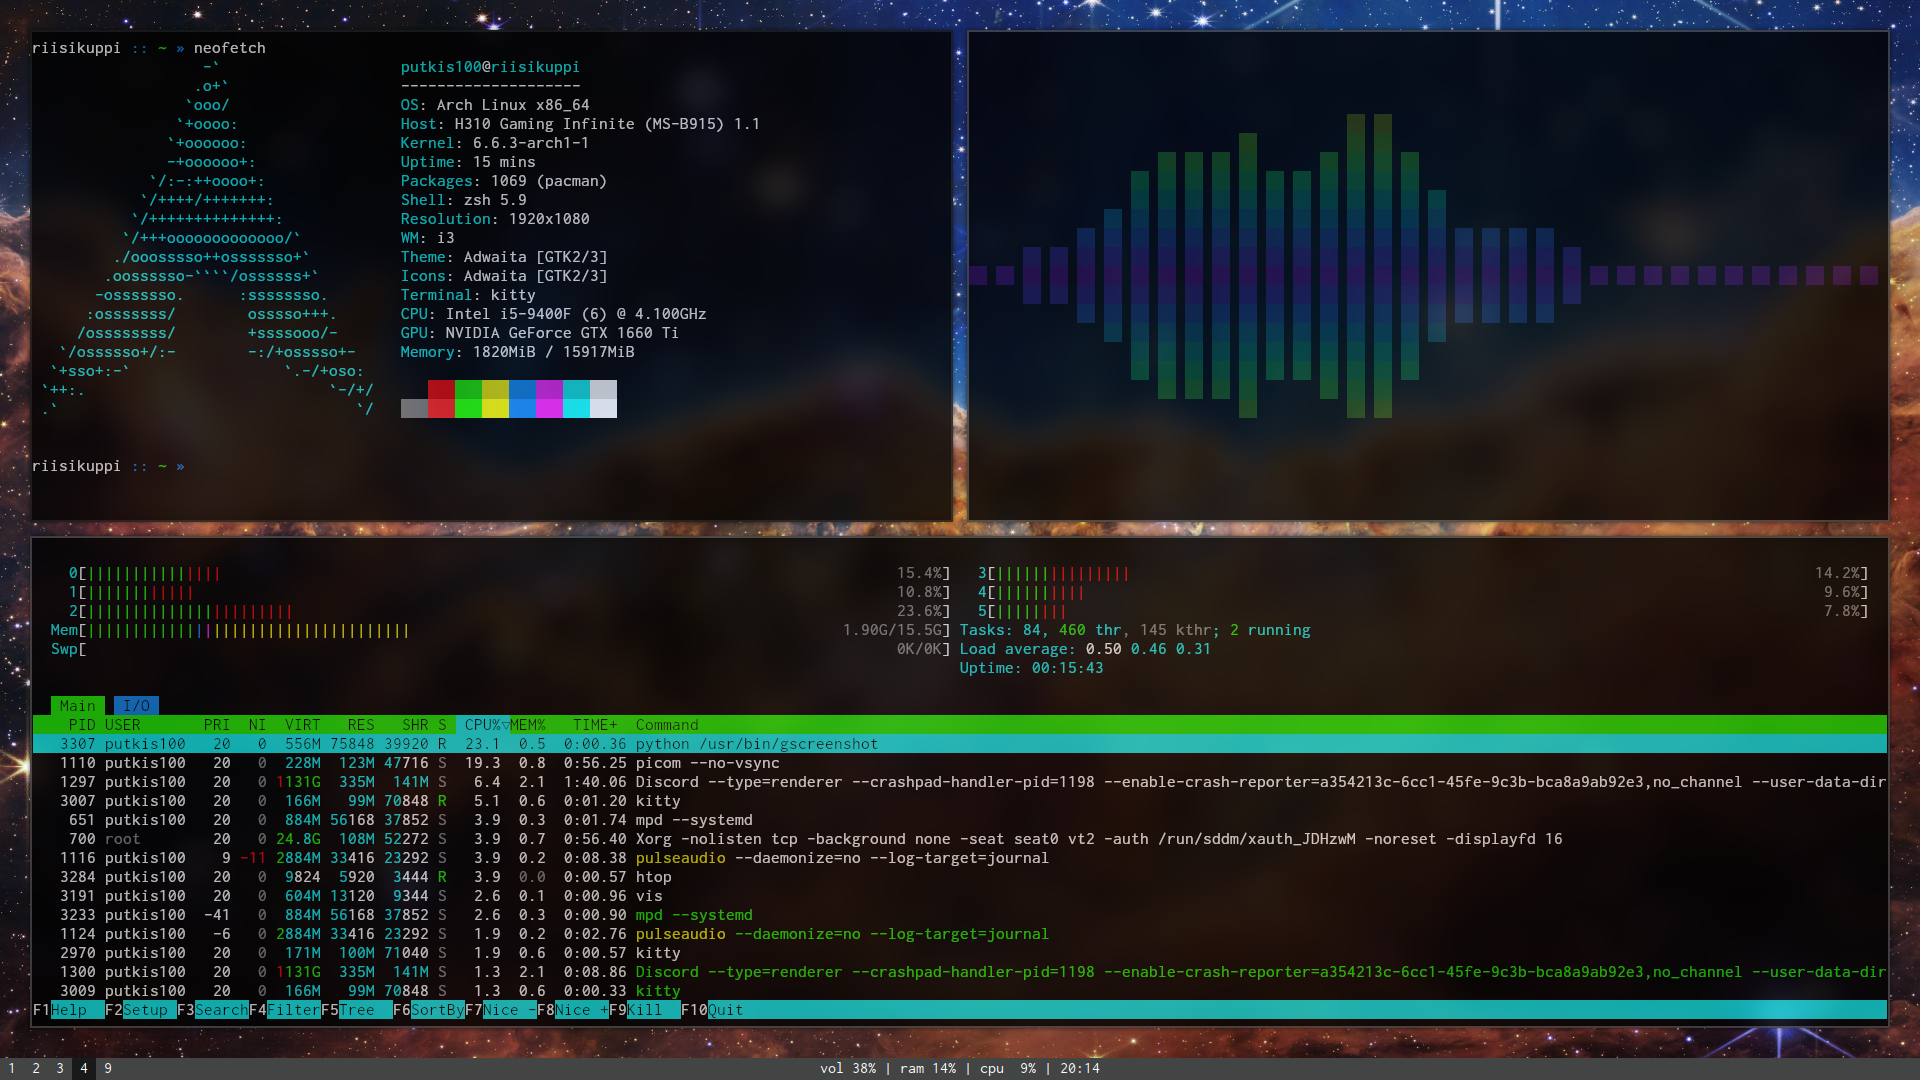Click the 20:14 clock in status bar
Screen dimensions: 1920x1080
pyautogui.click(x=1080, y=1069)
